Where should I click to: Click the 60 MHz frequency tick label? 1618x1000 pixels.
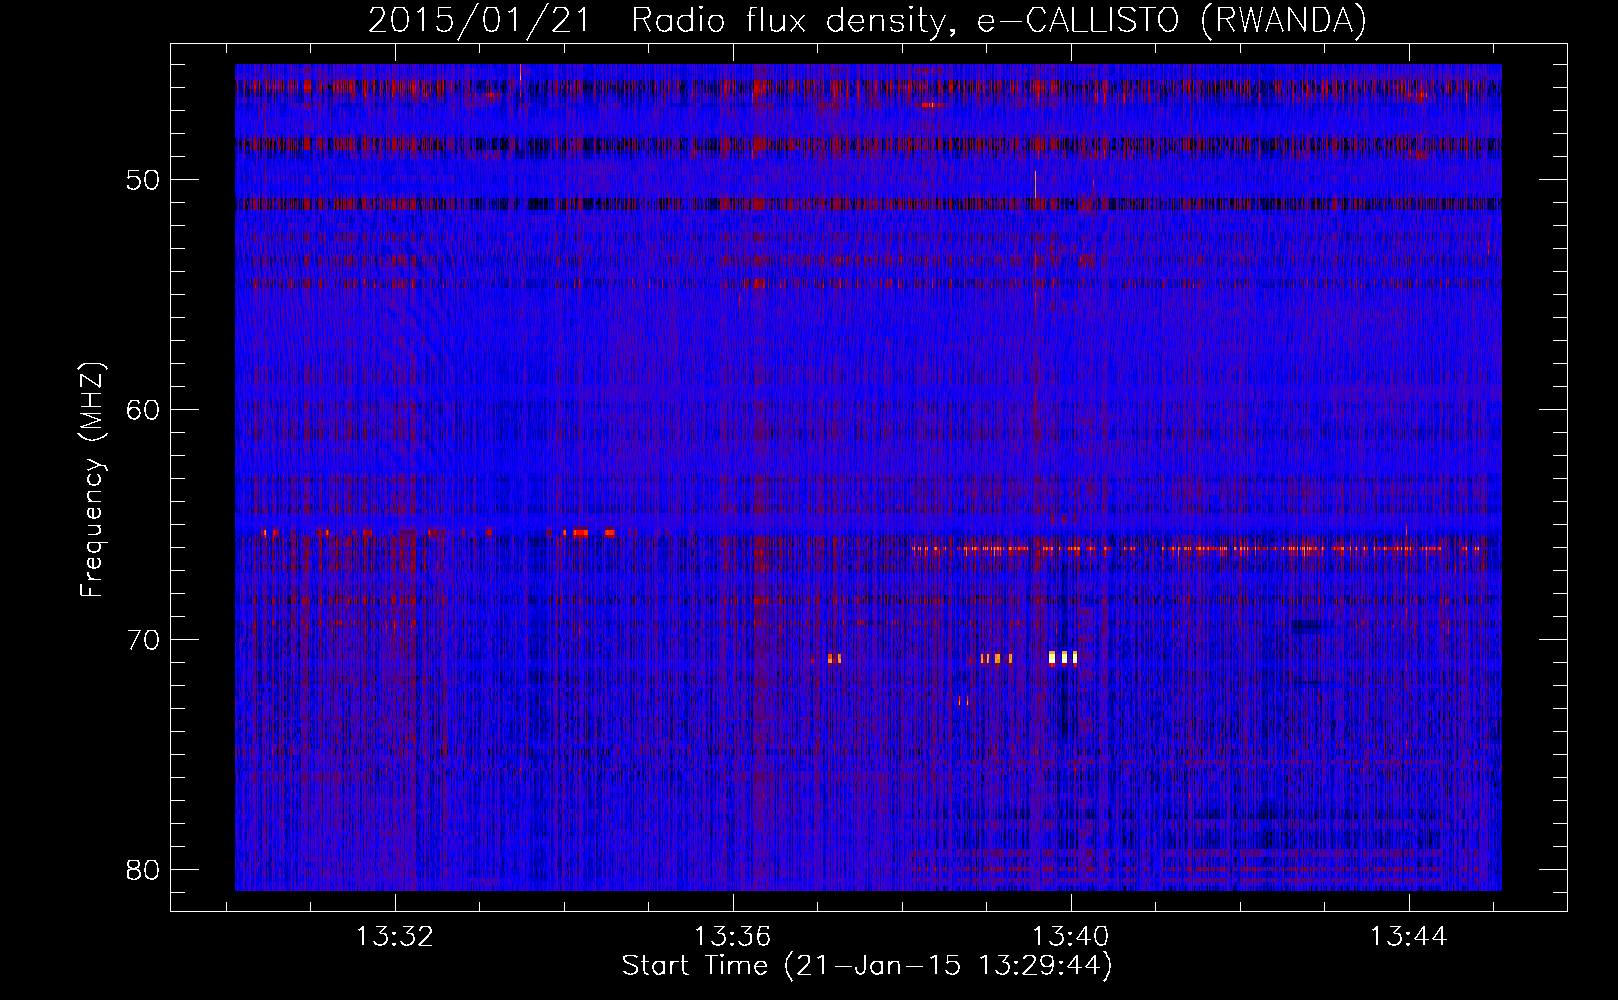tap(143, 410)
